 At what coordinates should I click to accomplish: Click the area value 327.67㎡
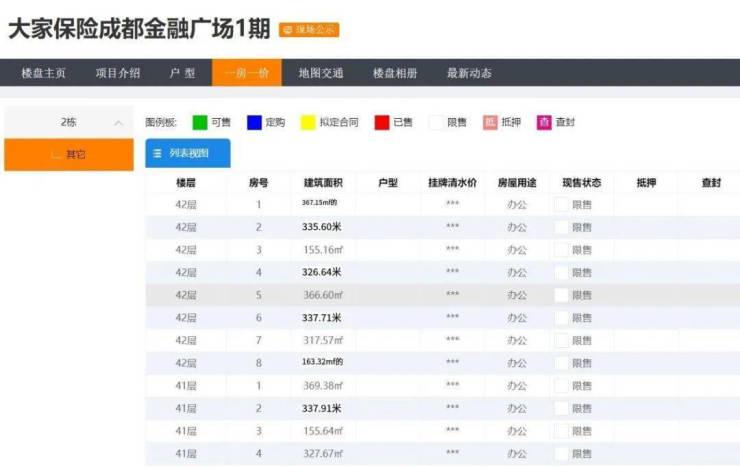[x=323, y=453]
